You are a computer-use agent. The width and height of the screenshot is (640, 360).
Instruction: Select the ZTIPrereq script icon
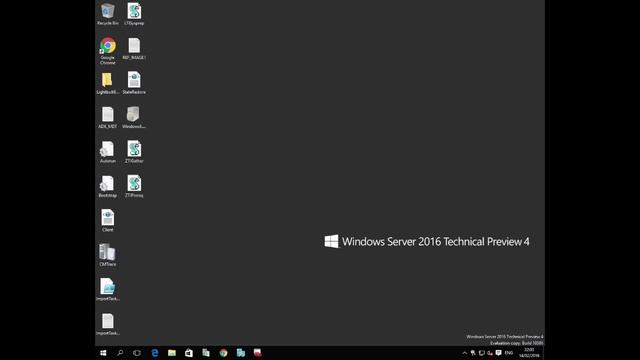point(134,187)
